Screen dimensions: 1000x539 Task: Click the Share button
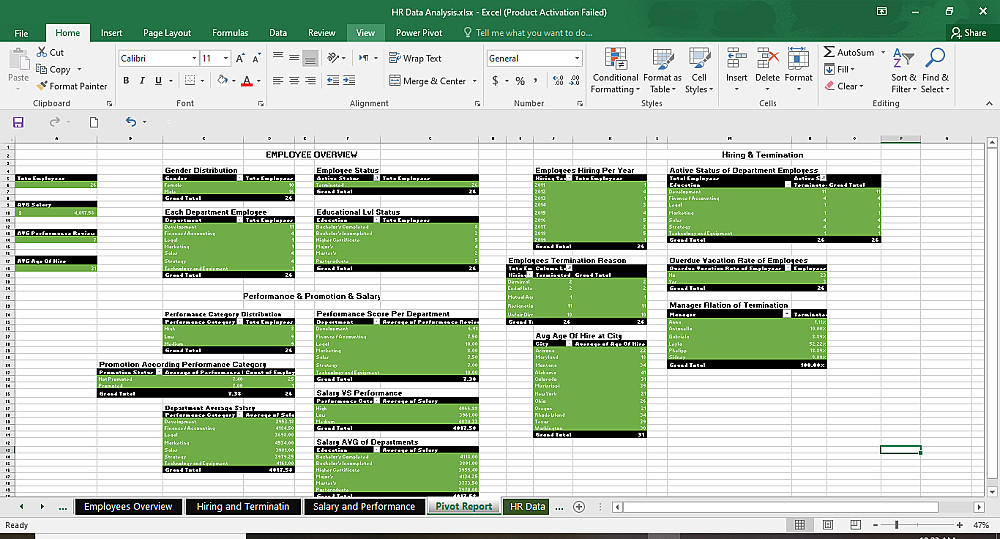(x=968, y=33)
